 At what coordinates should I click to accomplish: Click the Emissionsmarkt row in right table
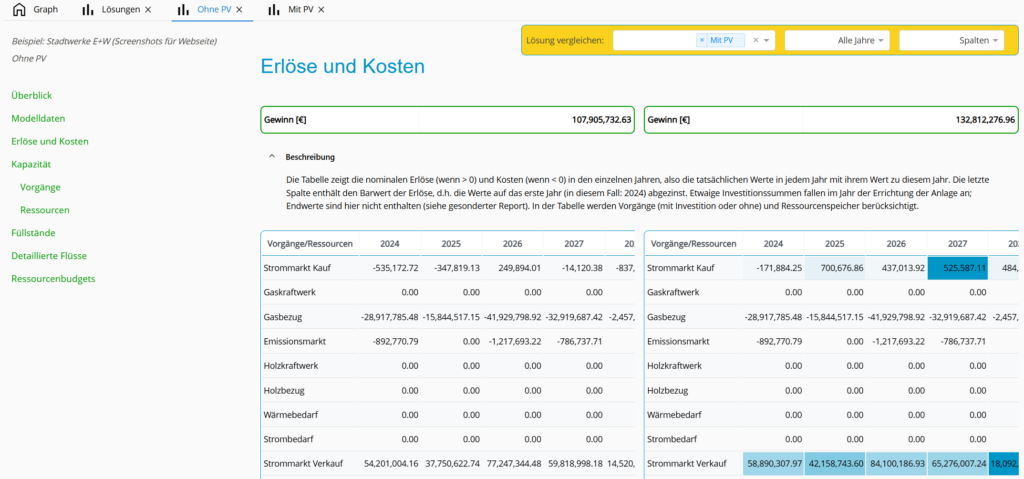[831, 341]
